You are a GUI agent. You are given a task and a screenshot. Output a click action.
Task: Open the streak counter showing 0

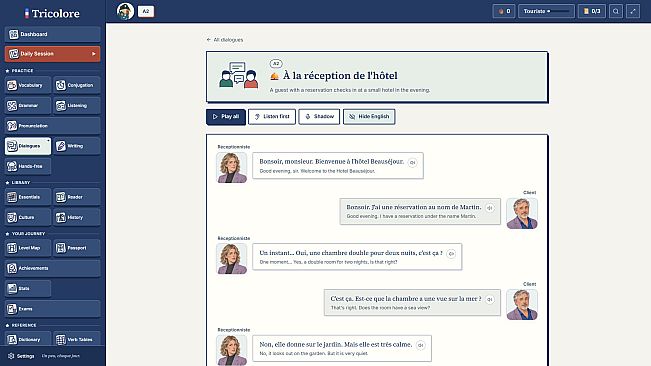504,11
